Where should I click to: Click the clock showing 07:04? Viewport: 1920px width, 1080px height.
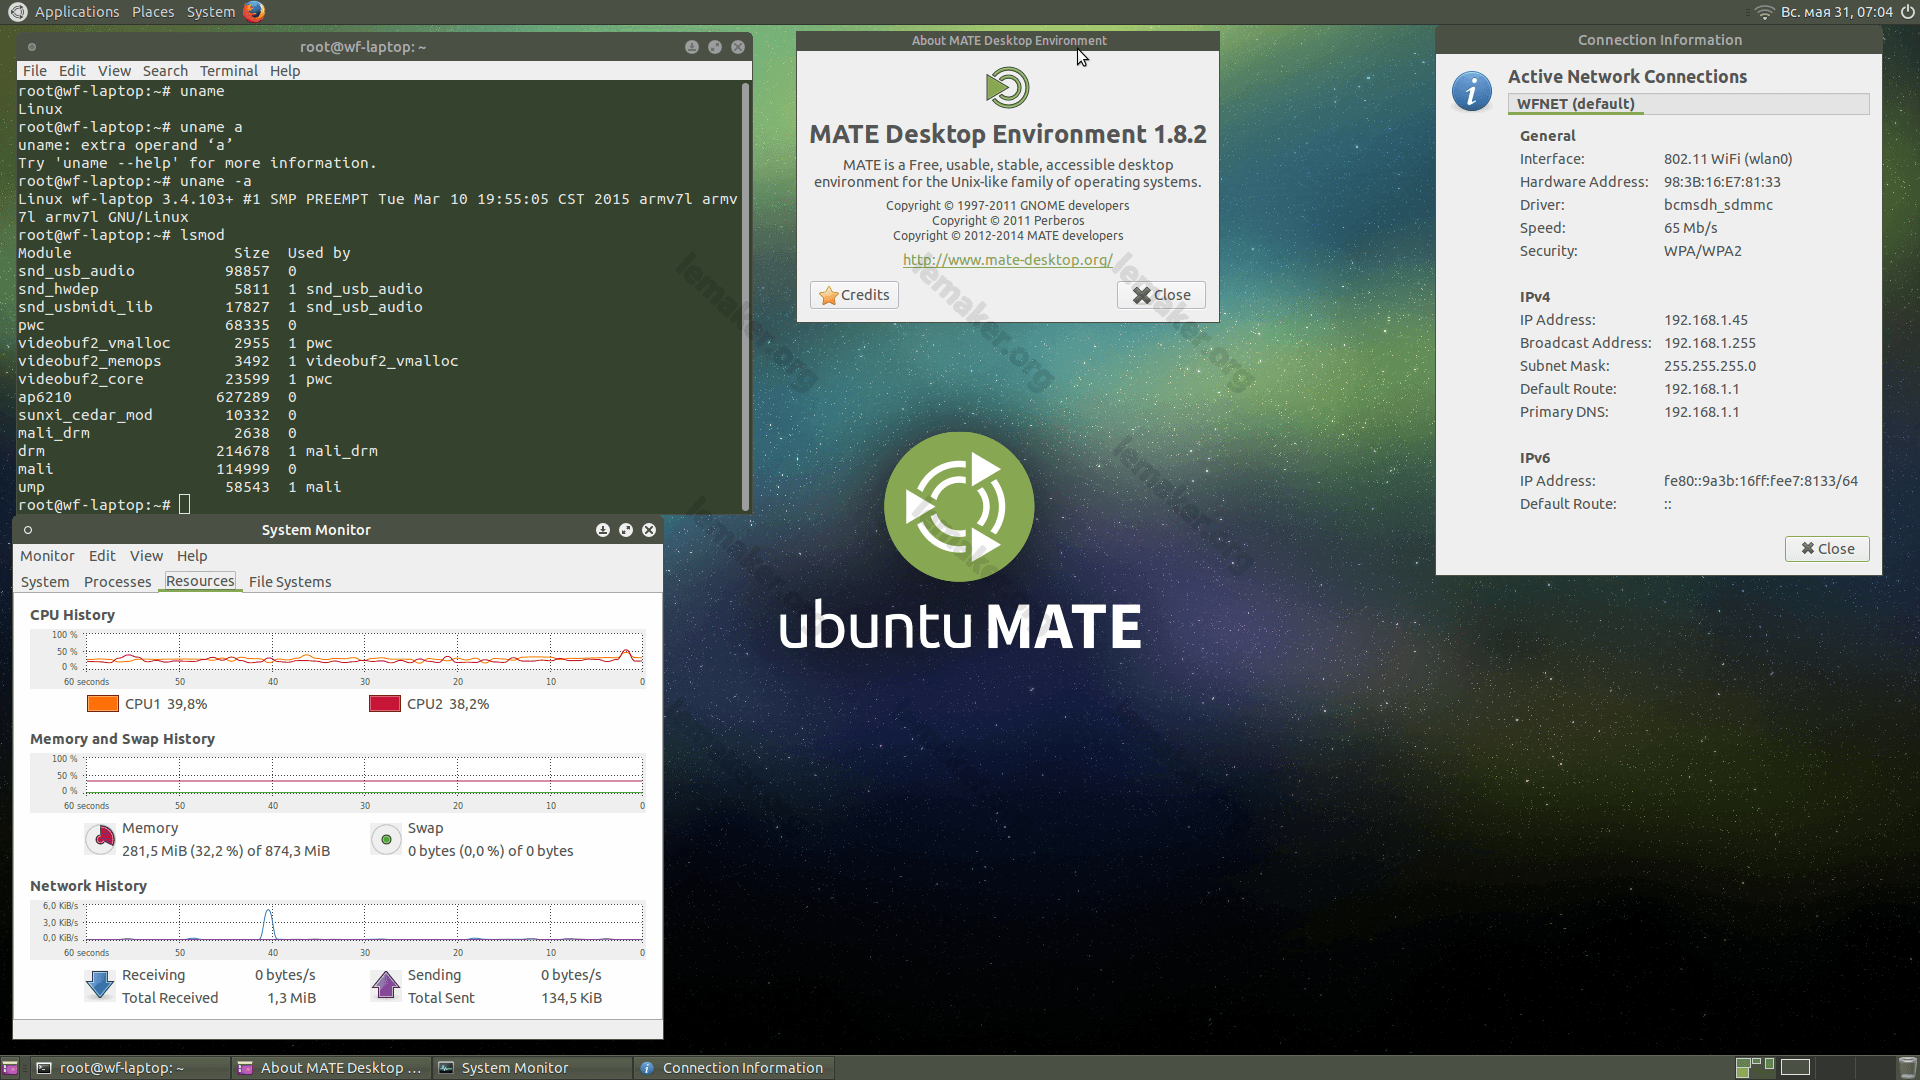click(x=1837, y=12)
